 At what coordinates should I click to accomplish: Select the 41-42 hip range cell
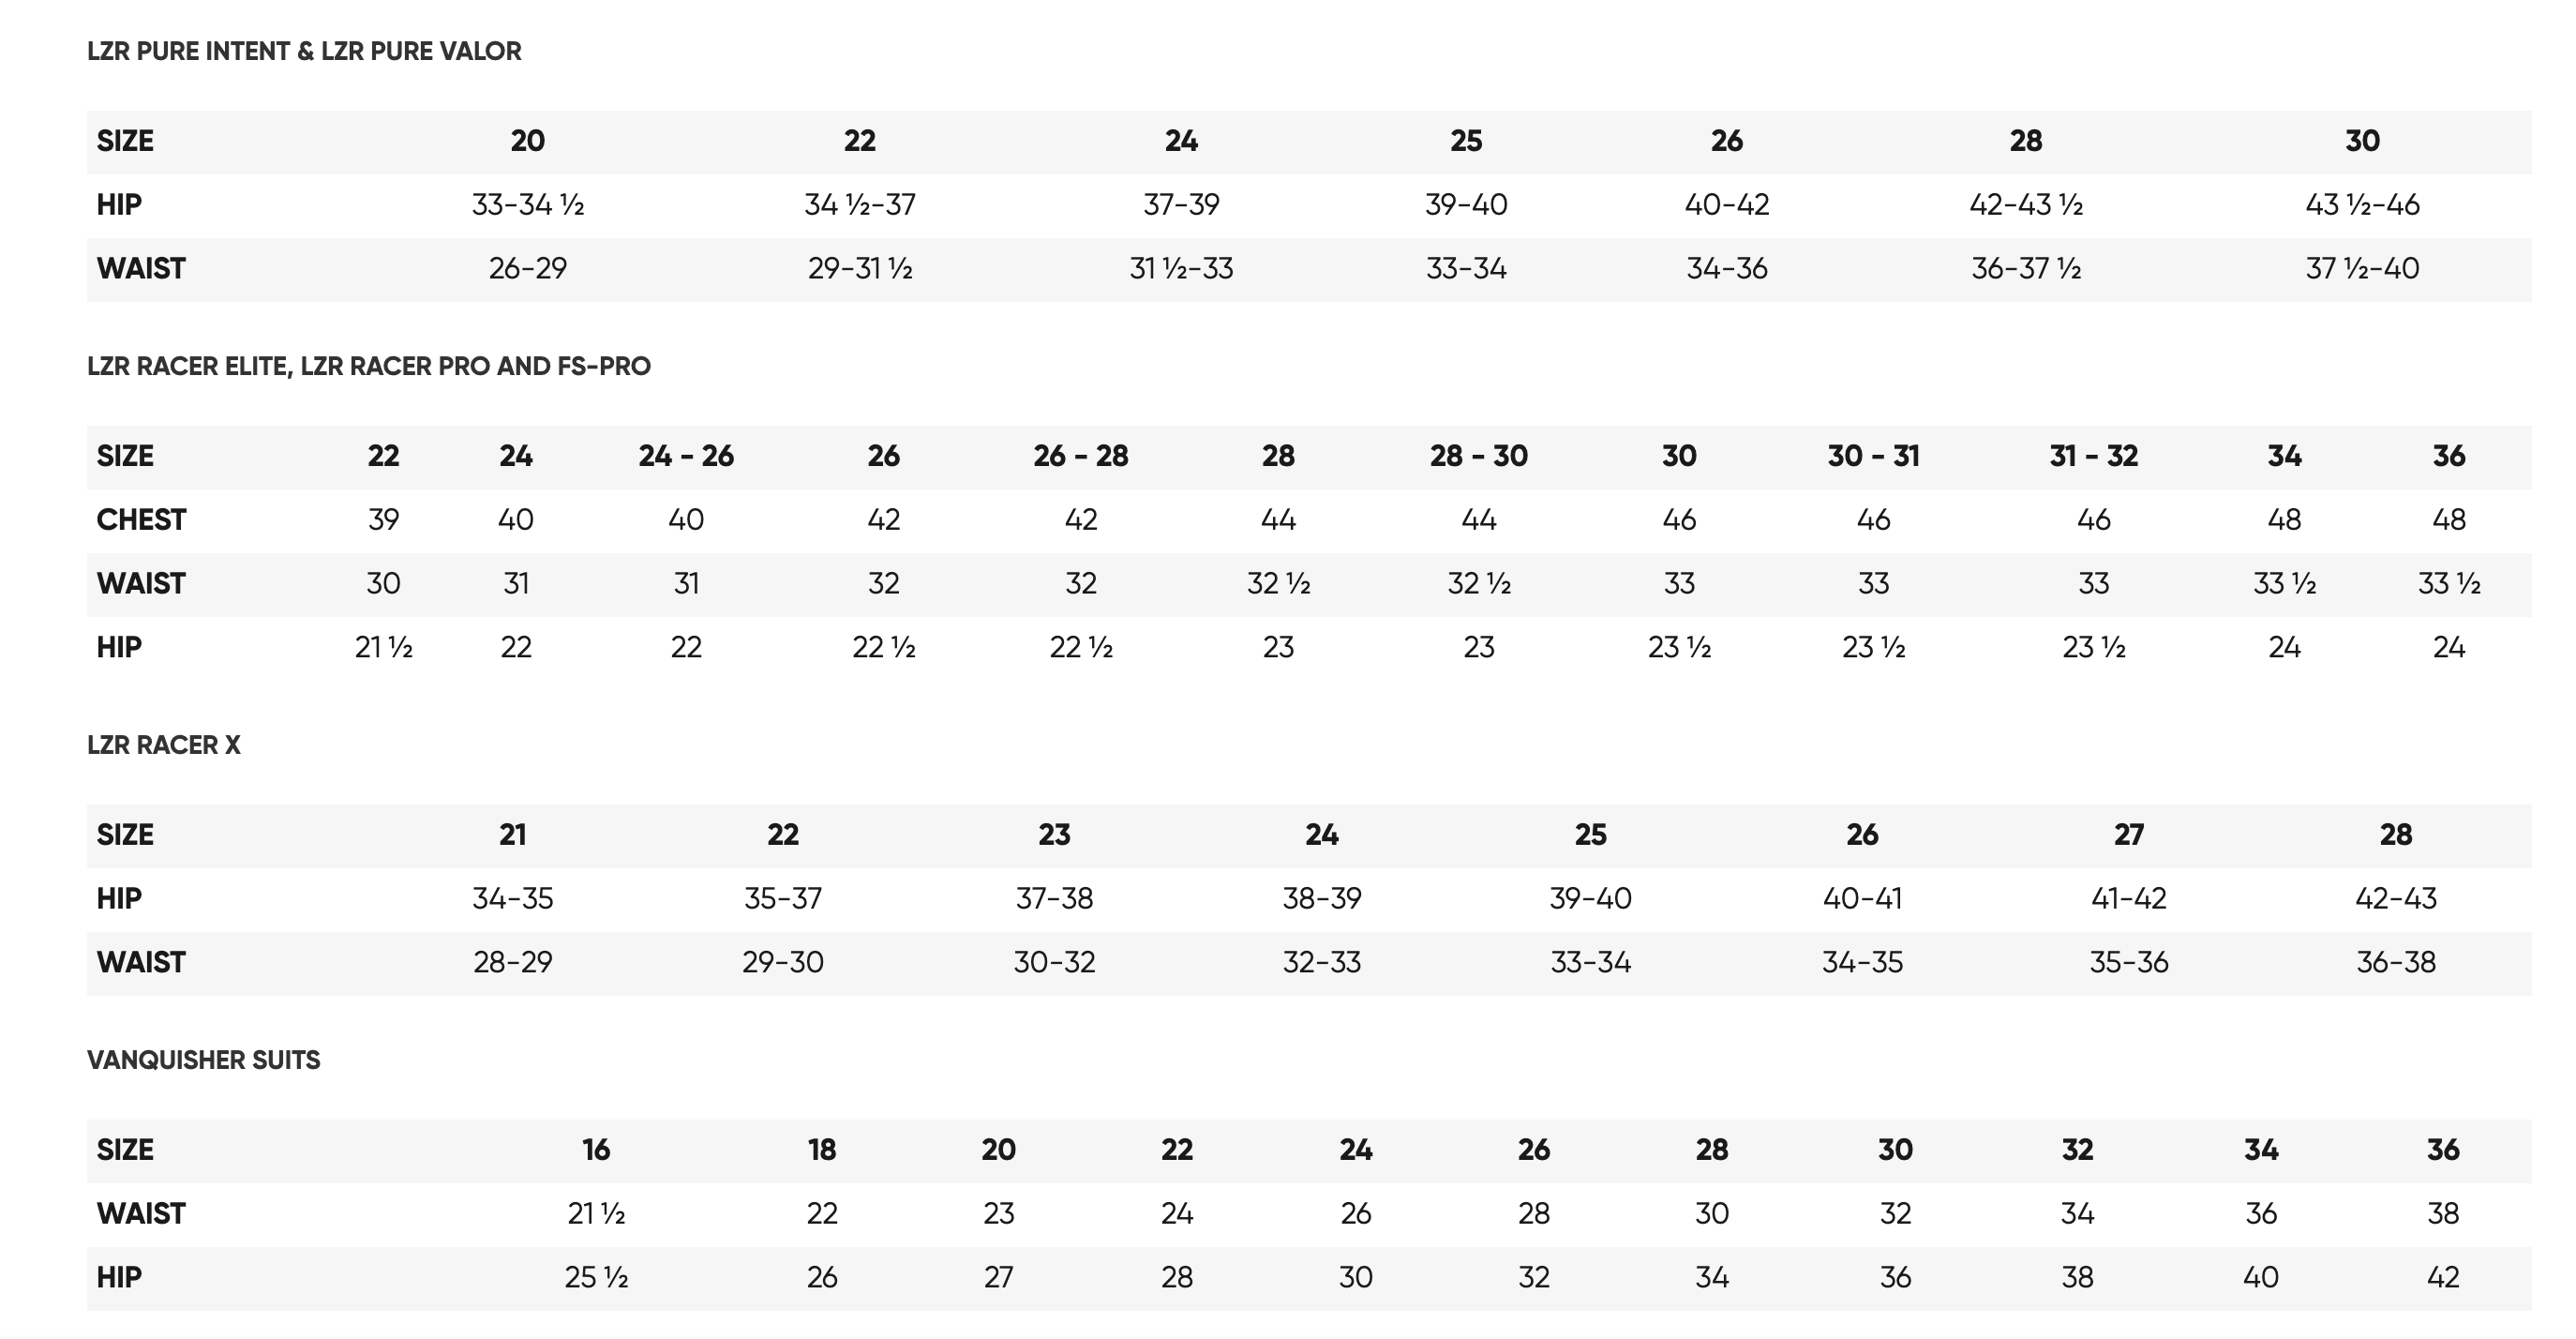(2128, 898)
